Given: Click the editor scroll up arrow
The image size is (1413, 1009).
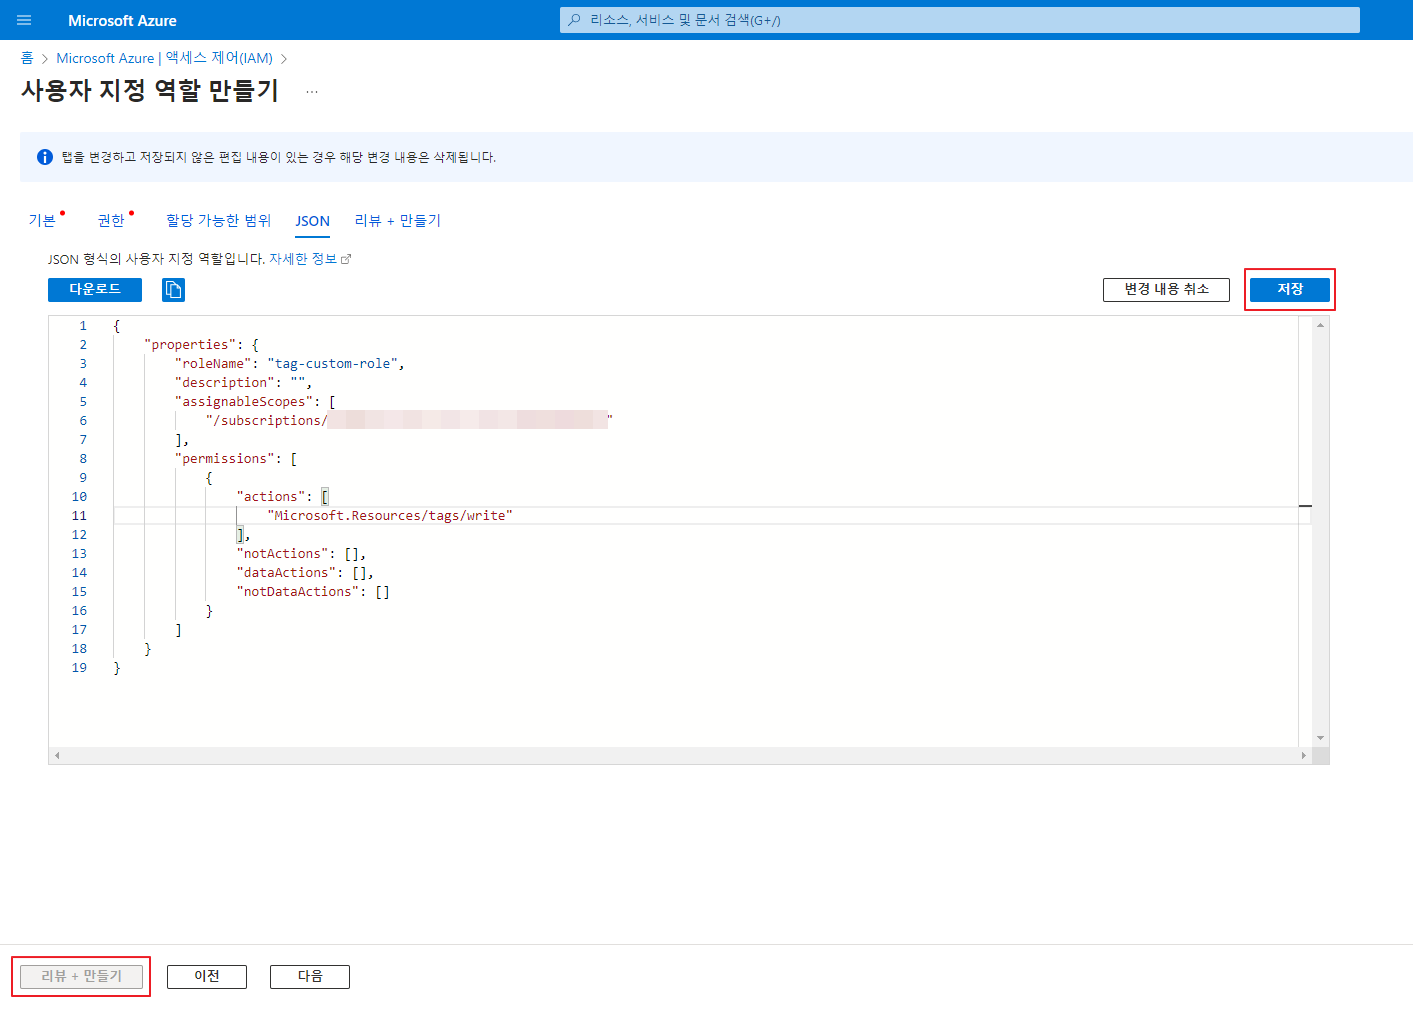Looking at the screenshot, I should click(1320, 325).
